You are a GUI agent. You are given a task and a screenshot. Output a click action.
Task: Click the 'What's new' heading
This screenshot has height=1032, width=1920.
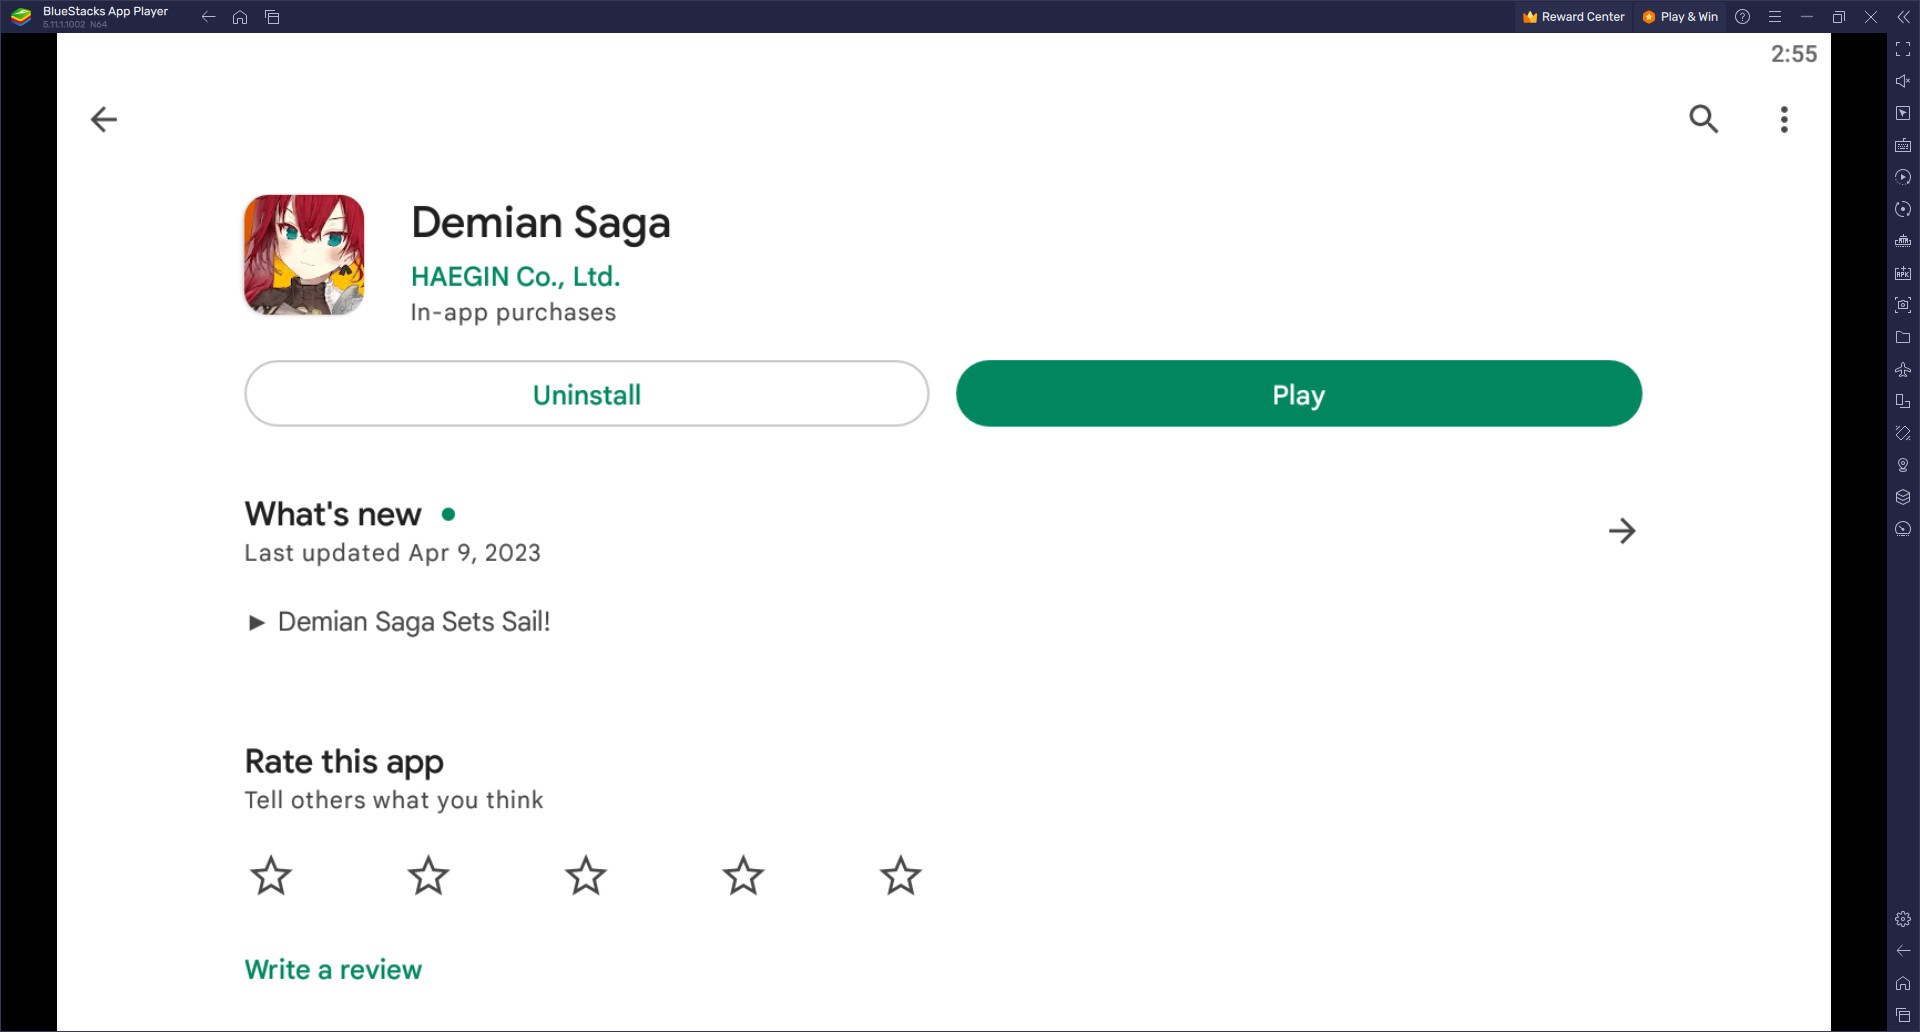(x=333, y=514)
